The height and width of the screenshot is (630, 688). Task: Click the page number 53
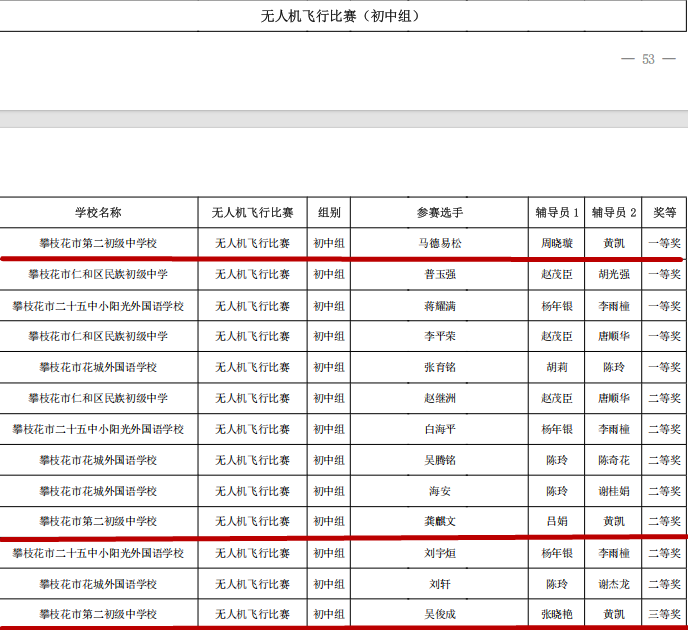pyautogui.click(x=648, y=59)
